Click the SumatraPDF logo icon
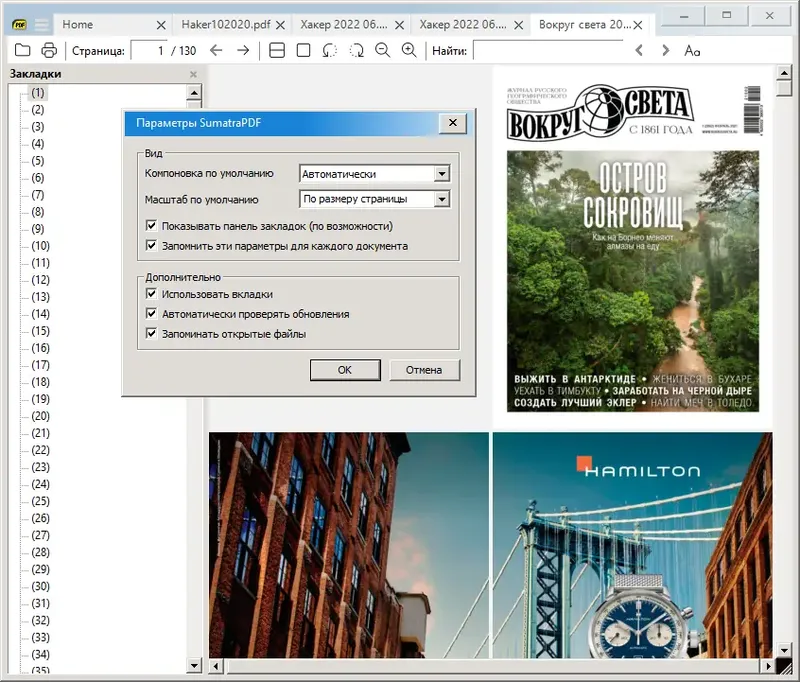This screenshot has width=800, height=682. point(19,24)
